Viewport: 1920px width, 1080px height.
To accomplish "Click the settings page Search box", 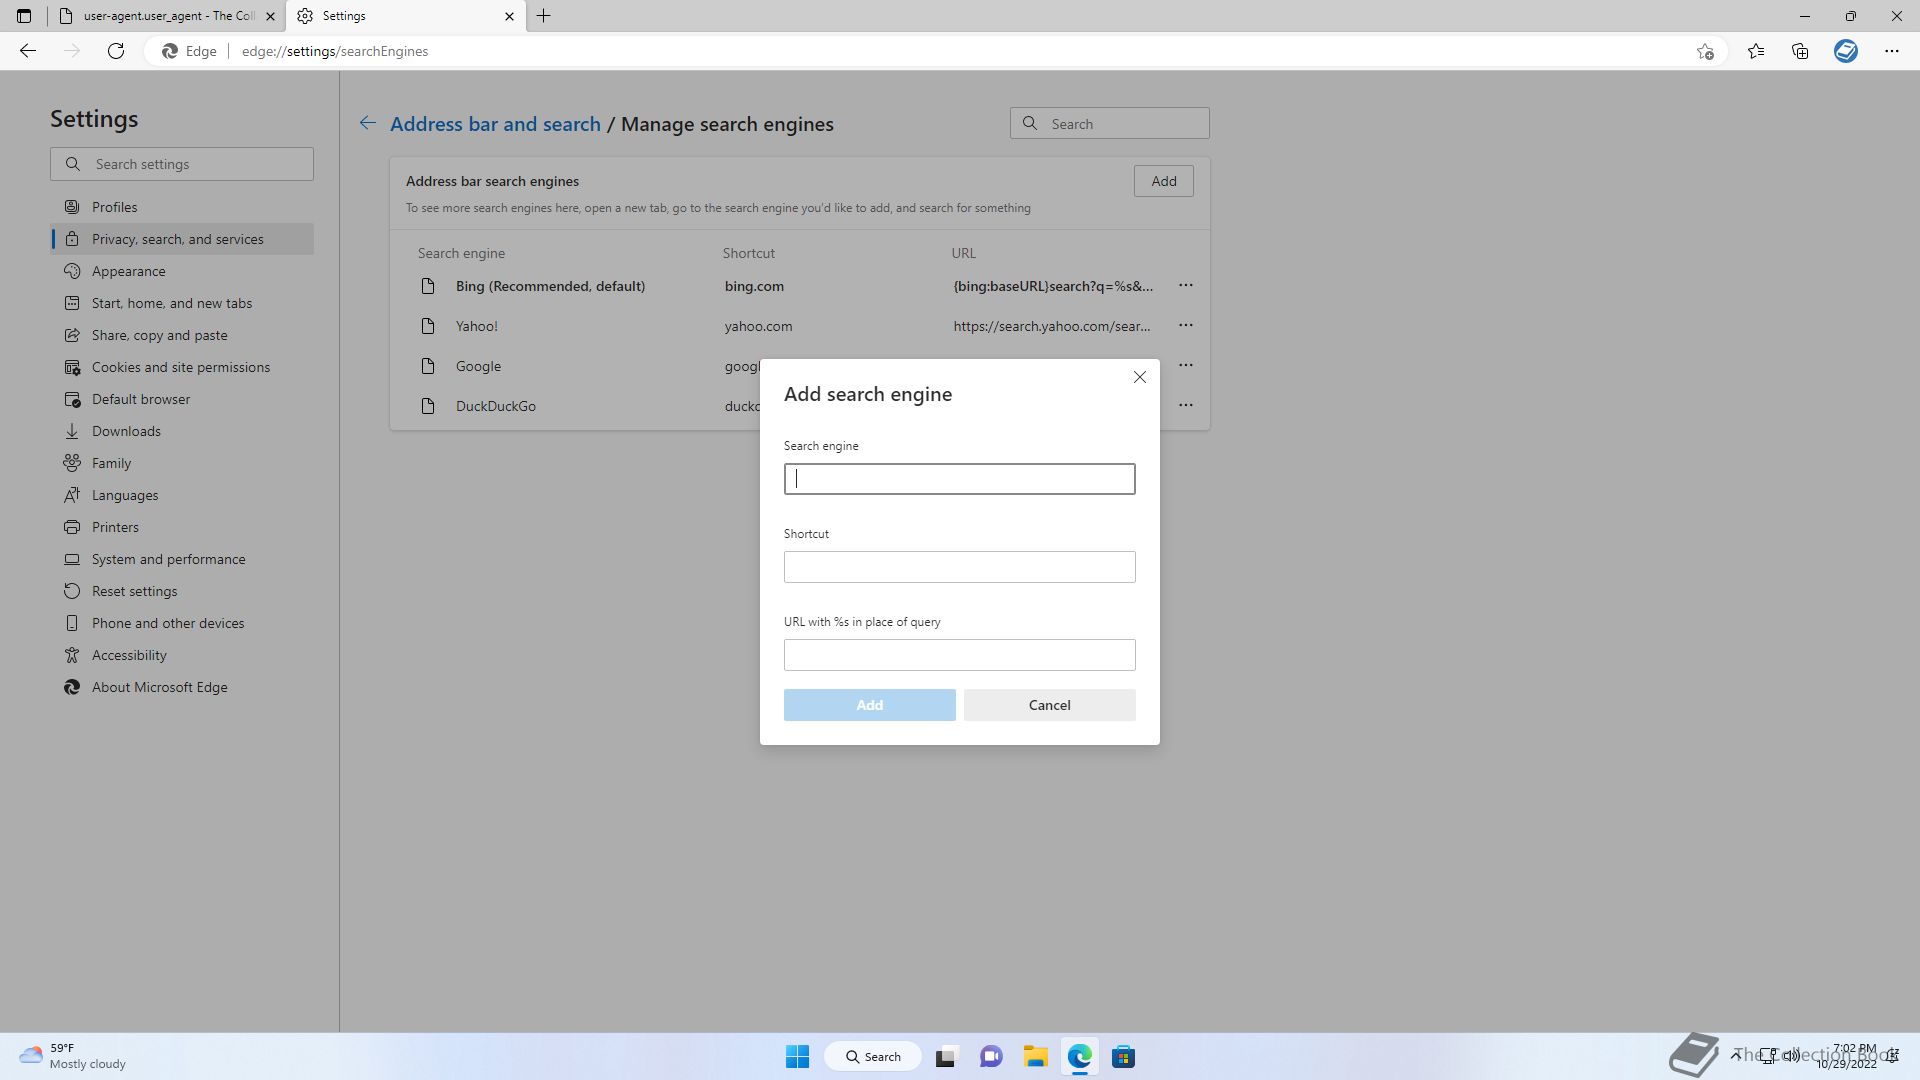I will (1109, 124).
